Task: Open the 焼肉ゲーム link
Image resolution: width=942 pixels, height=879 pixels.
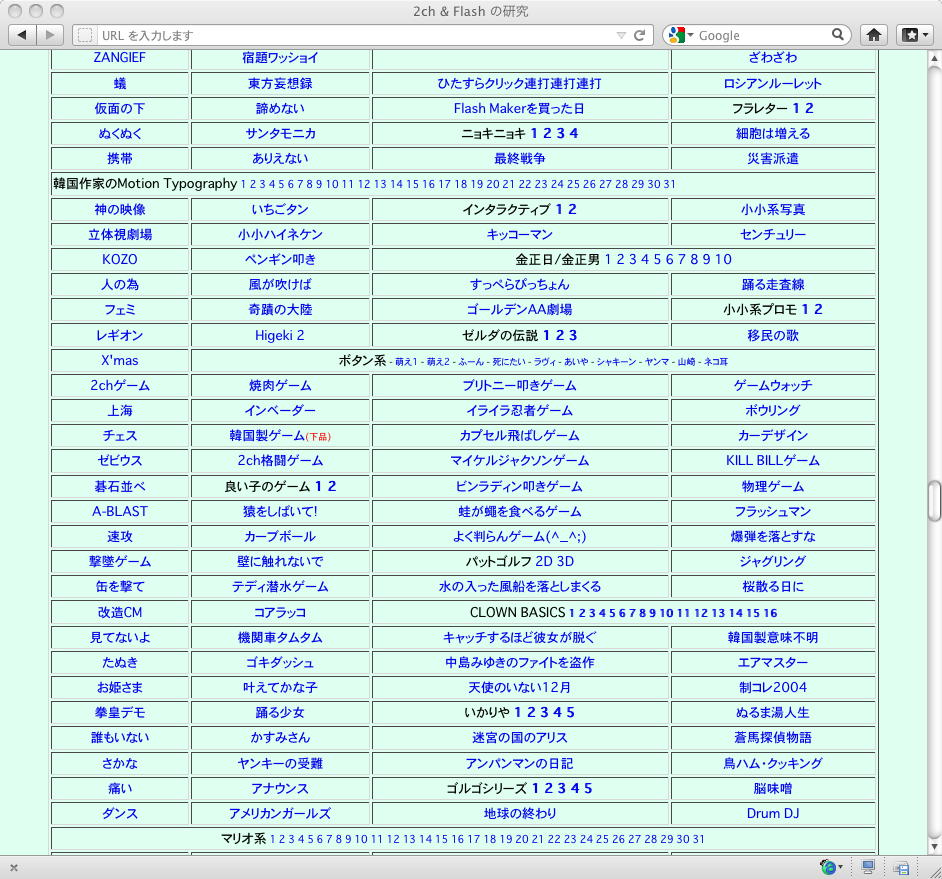Action: click(x=280, y=386)
